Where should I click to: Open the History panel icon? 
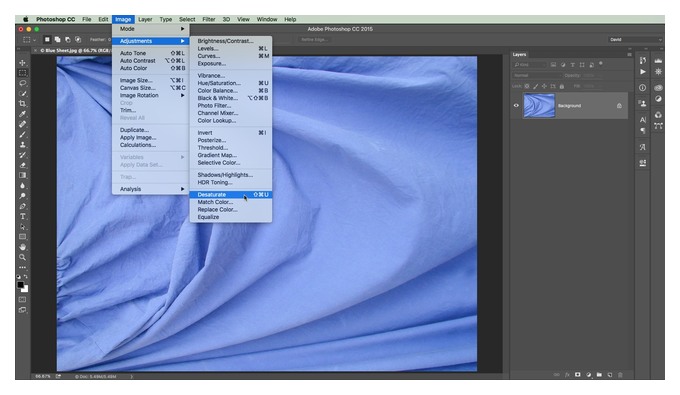click(643, 60)
